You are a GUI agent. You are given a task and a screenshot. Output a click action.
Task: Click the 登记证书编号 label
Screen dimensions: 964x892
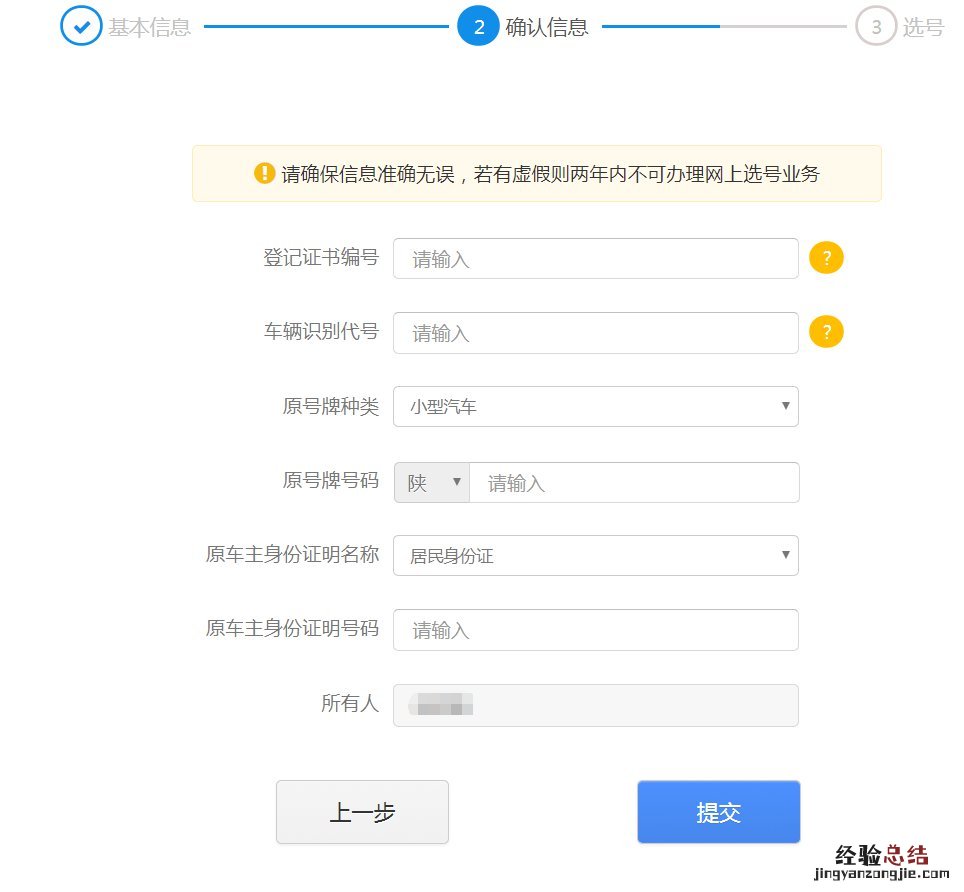coord(321,257)
